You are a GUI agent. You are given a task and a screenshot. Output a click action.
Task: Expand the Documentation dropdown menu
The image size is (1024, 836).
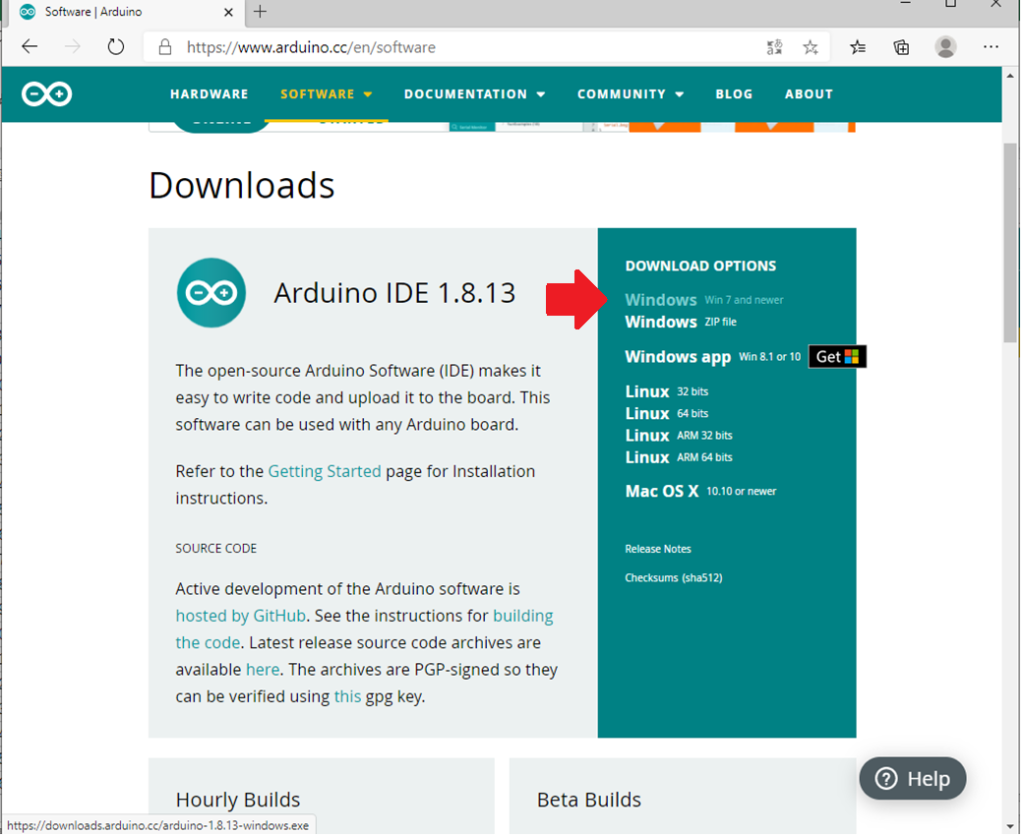point(474,94)
